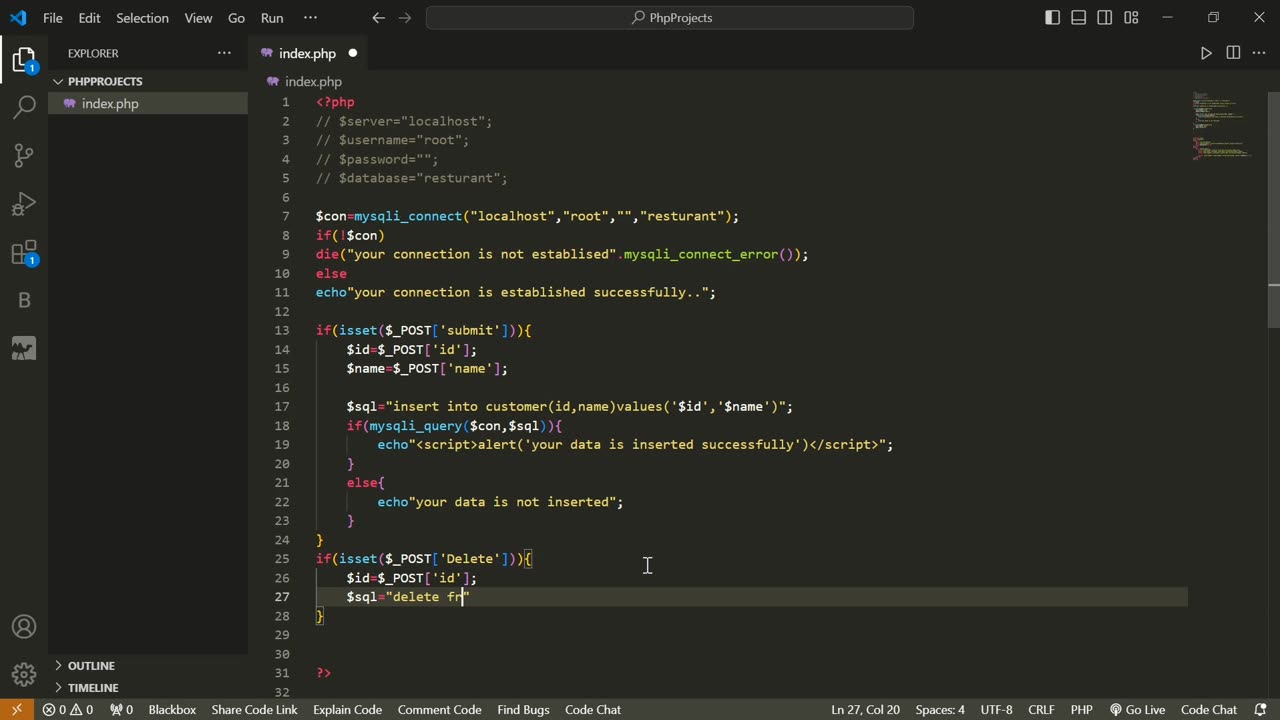Open the overflow menu ellipsis in menu bar
Screen dimensions: 1280x720
coord(310,18)
